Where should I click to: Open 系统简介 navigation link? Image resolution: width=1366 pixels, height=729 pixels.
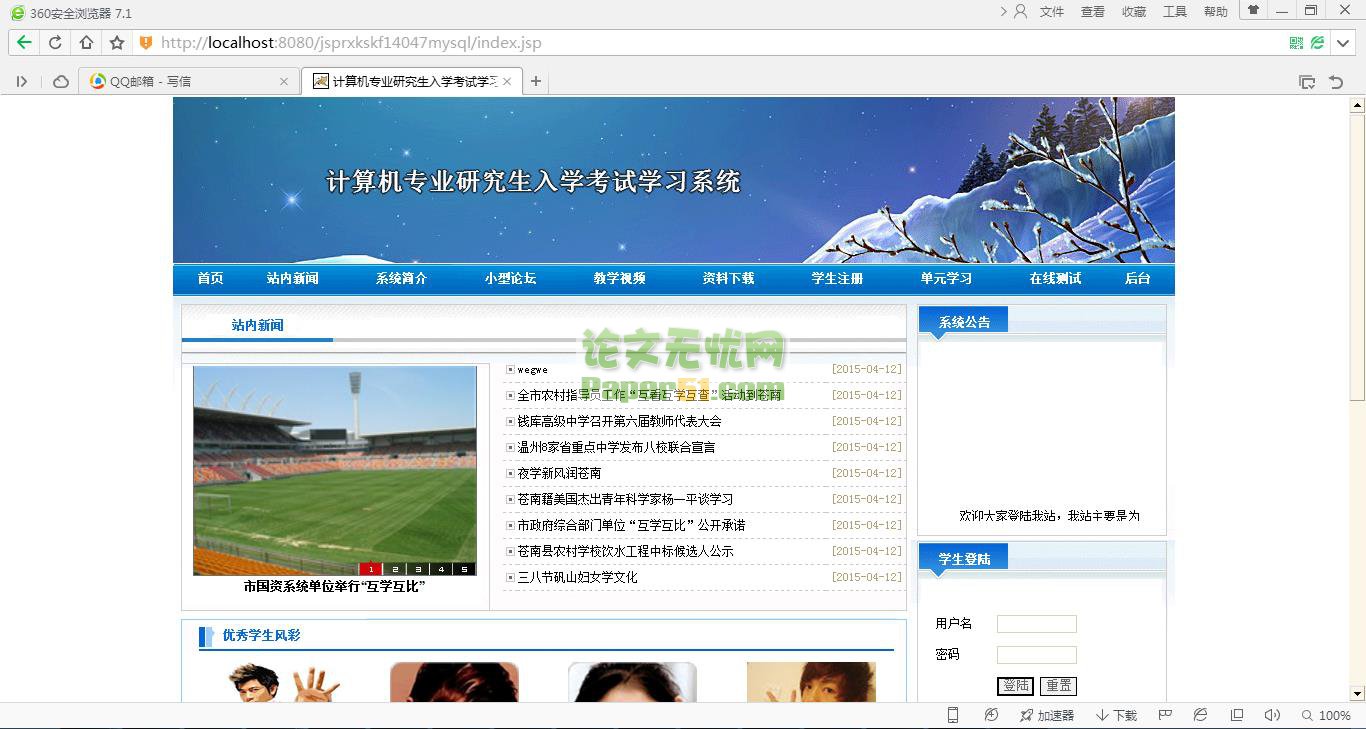pos(402,279)
